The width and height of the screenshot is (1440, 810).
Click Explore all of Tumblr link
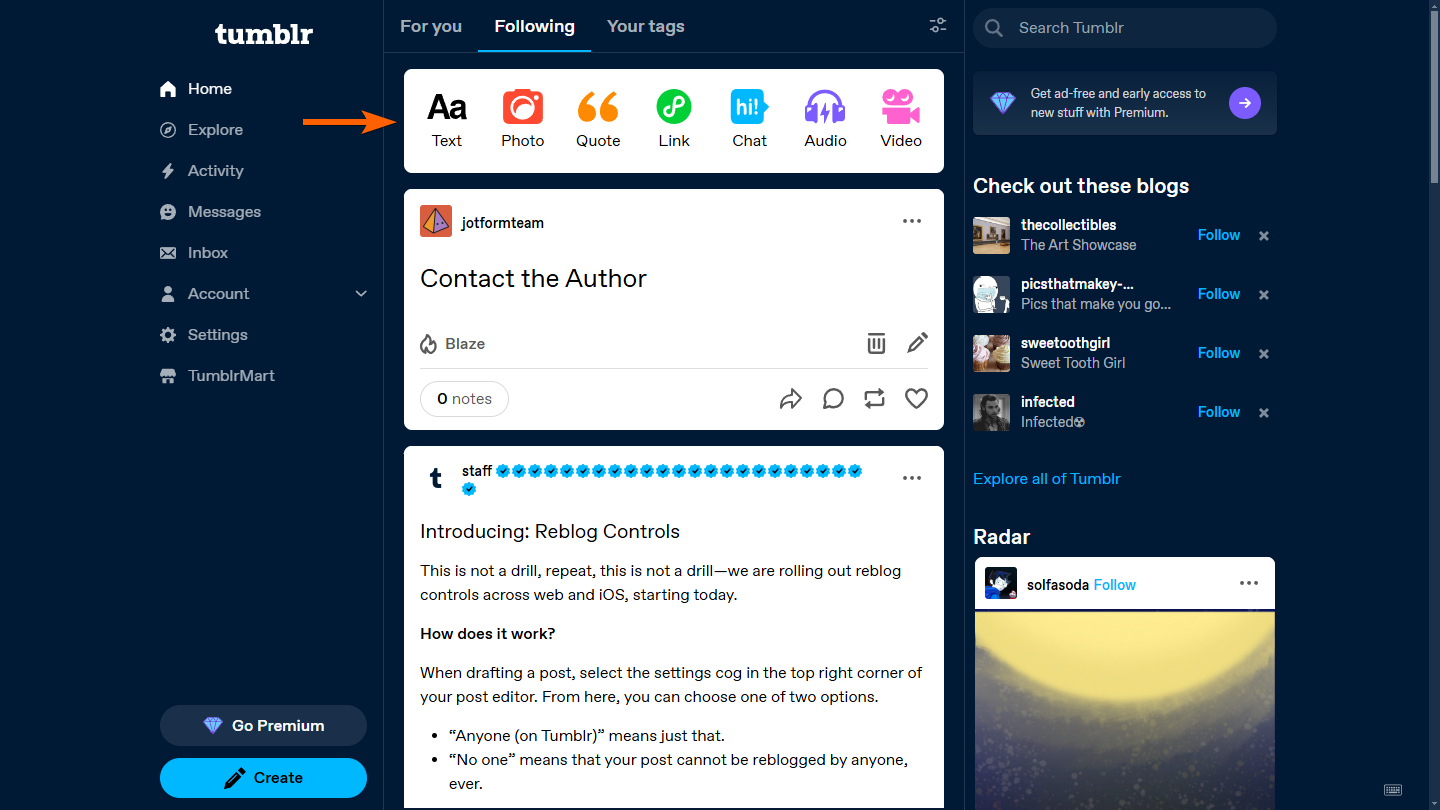1047,479
